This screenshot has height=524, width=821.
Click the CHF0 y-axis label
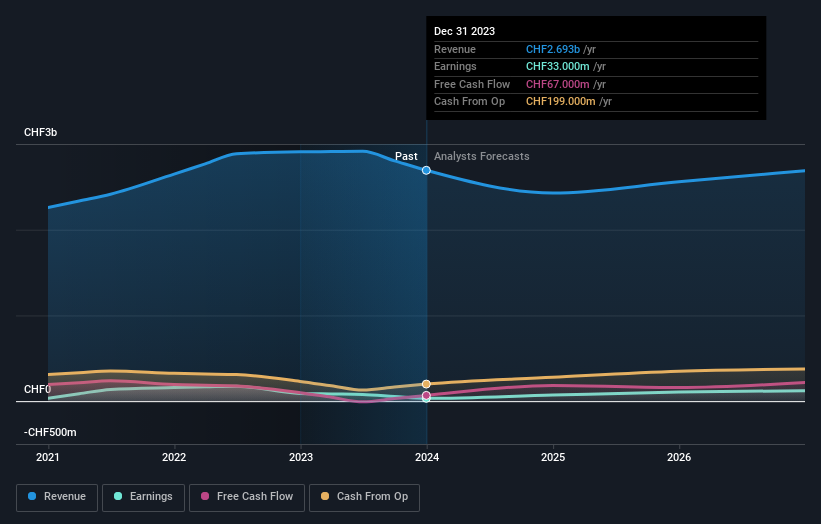tap(37, 389)
